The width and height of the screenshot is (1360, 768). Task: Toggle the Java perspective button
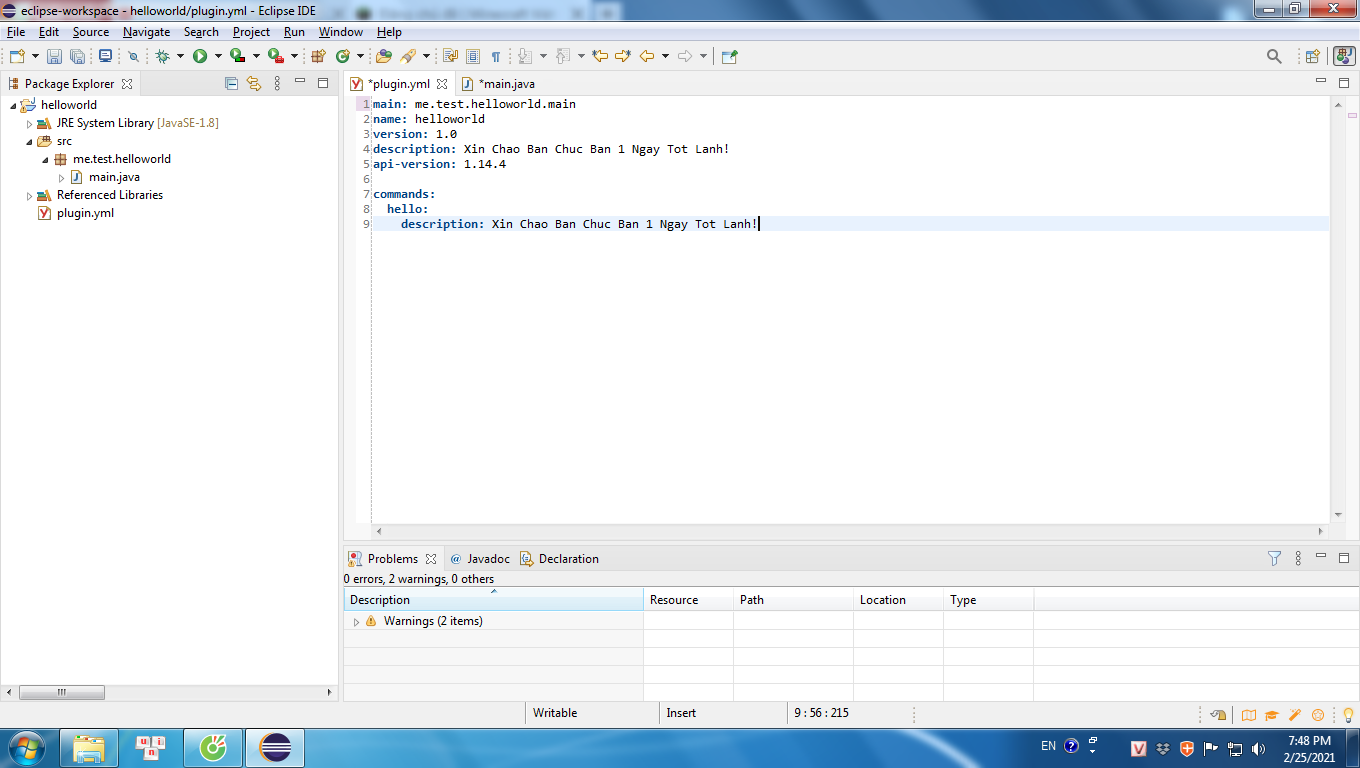(1344, 57)
